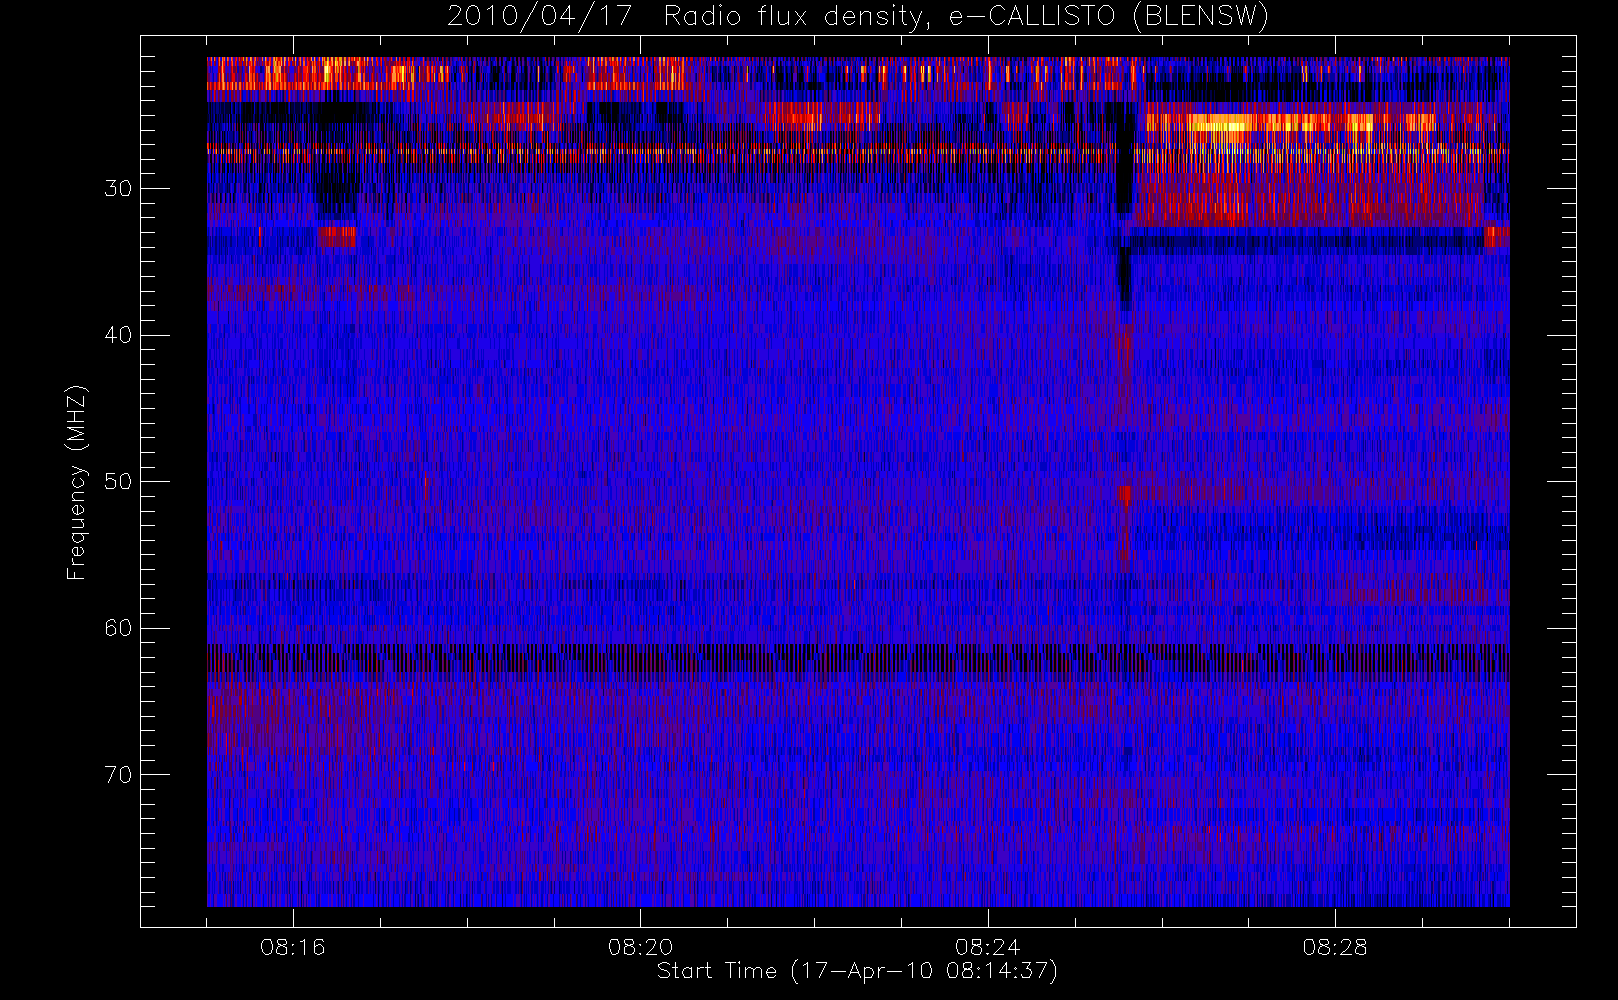Viewport: 1618px width, 1000px height.
Task: Click the 40 MHz frequency tick label
Action: point(118,335)
